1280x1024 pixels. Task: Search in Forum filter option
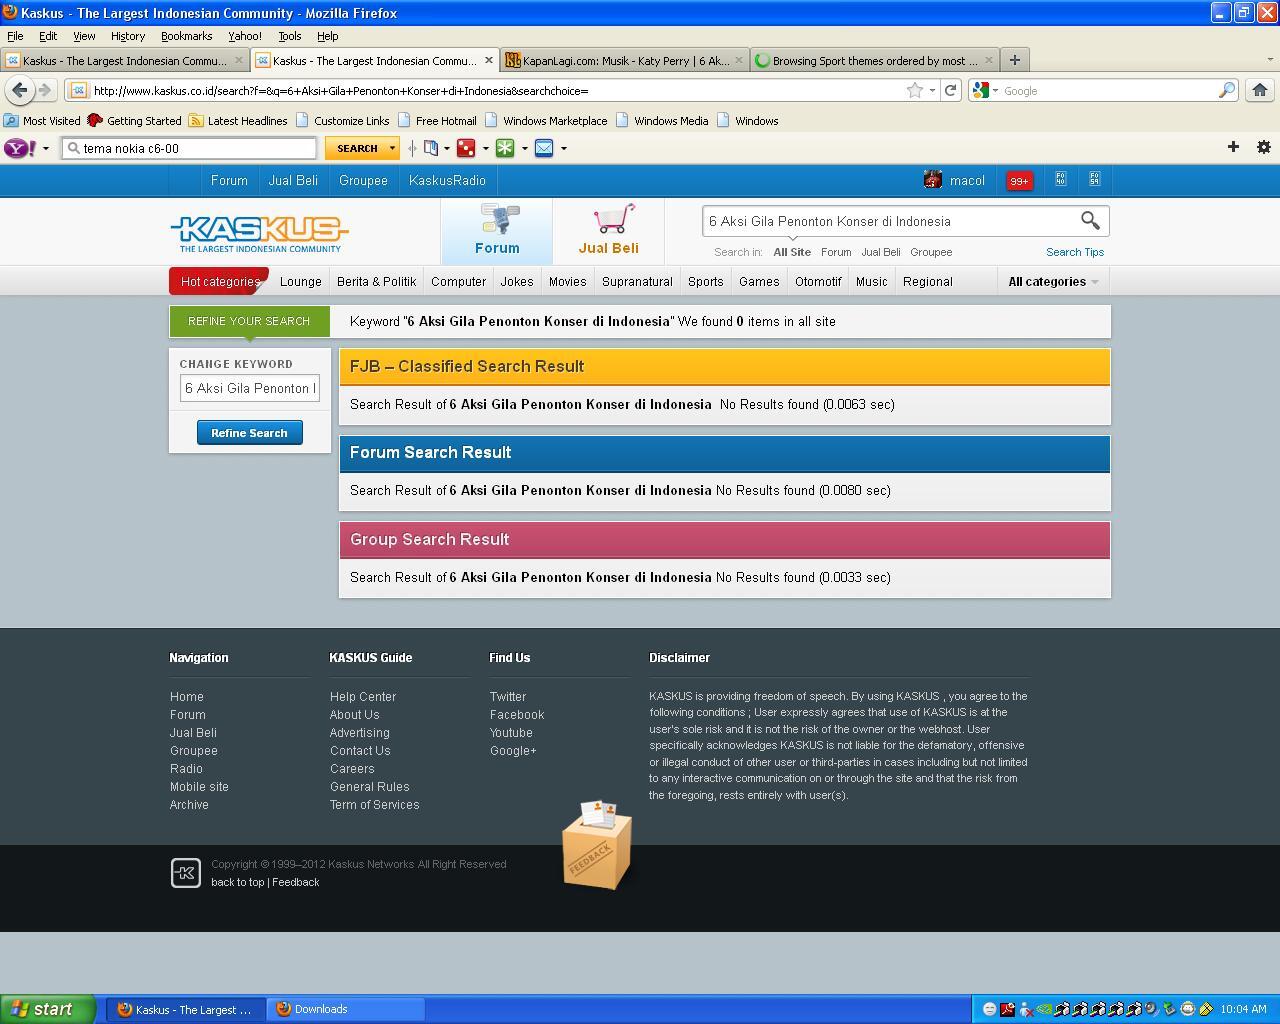(836, 252)
